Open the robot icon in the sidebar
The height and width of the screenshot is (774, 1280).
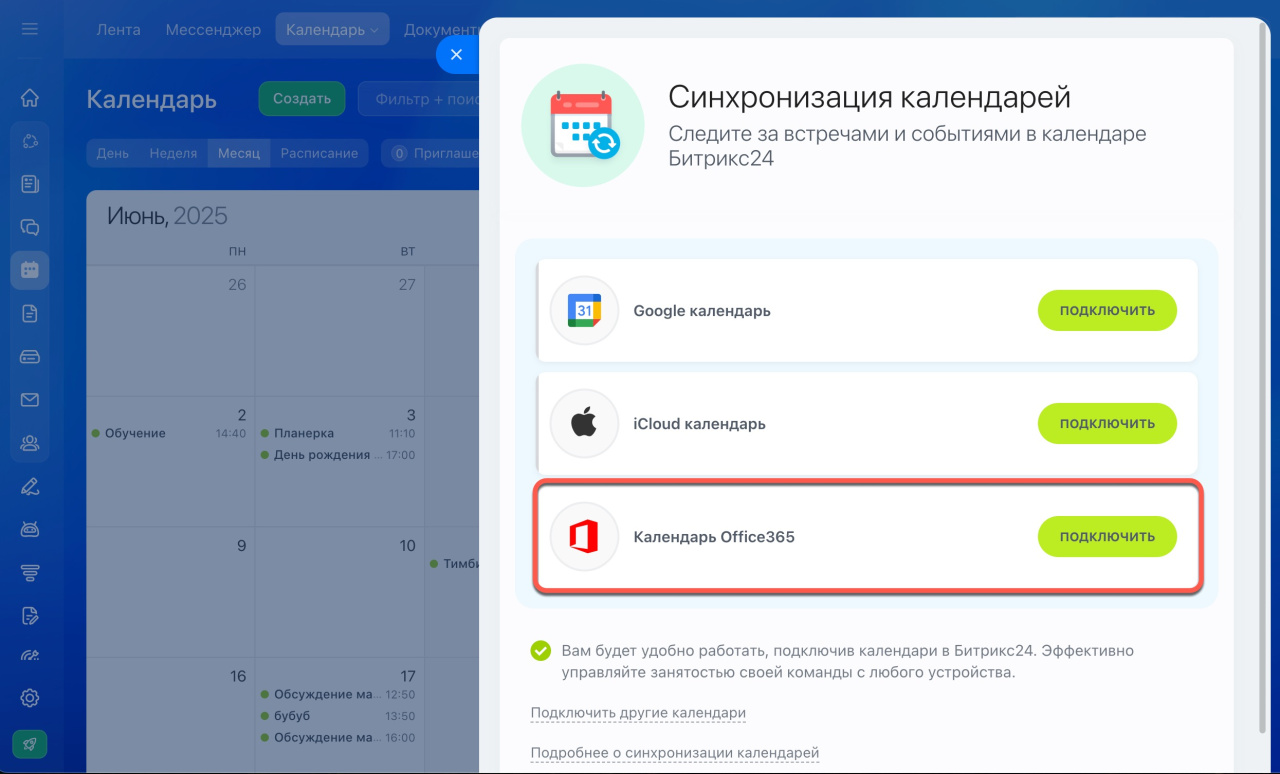pyautogui.click(x=30, y=529)
